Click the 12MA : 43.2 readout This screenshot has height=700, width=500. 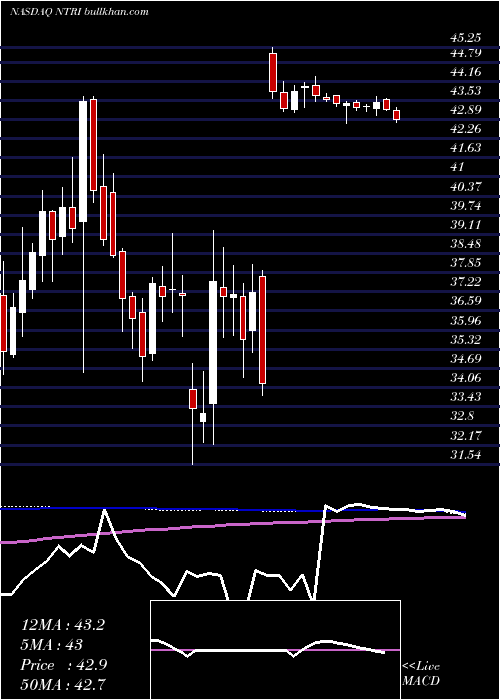click(x=62, y=625)
